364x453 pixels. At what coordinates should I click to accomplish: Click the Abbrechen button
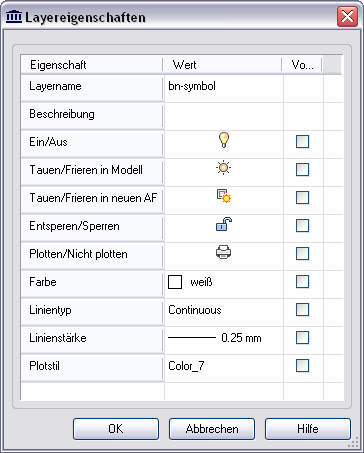(212, 429)
